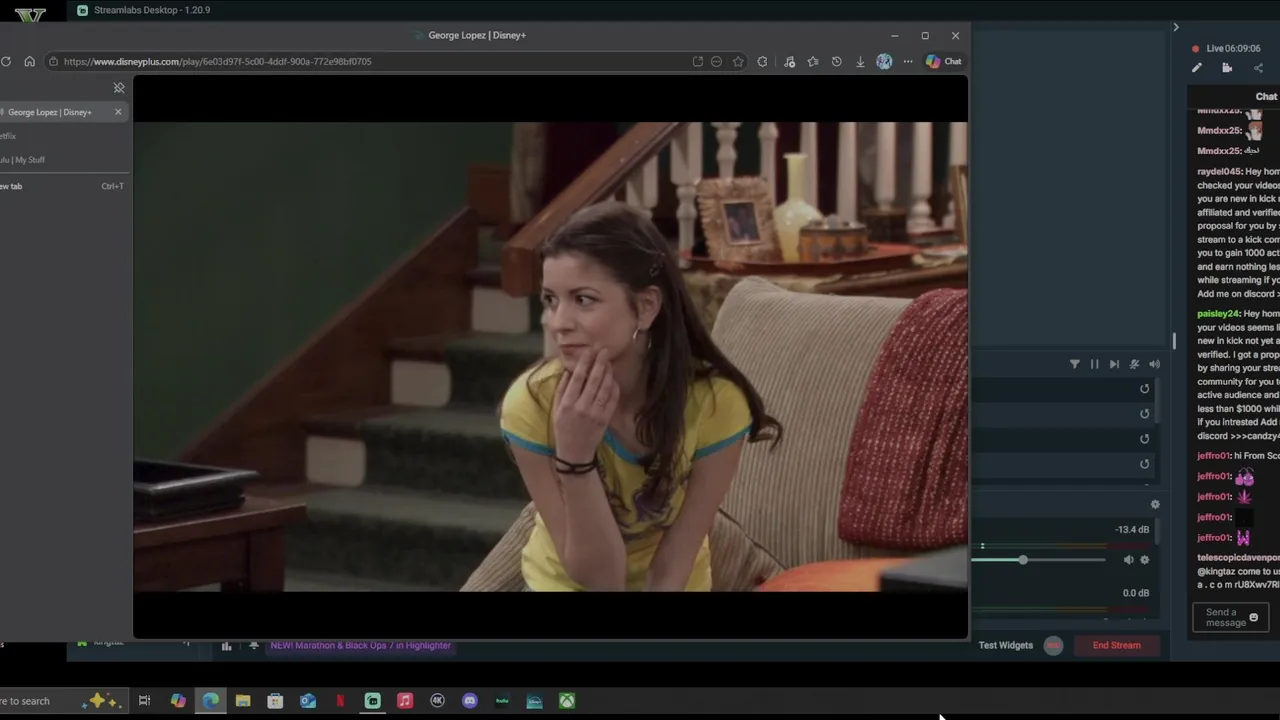Close the George Lopez | Disney+ tab

[118, 112]
